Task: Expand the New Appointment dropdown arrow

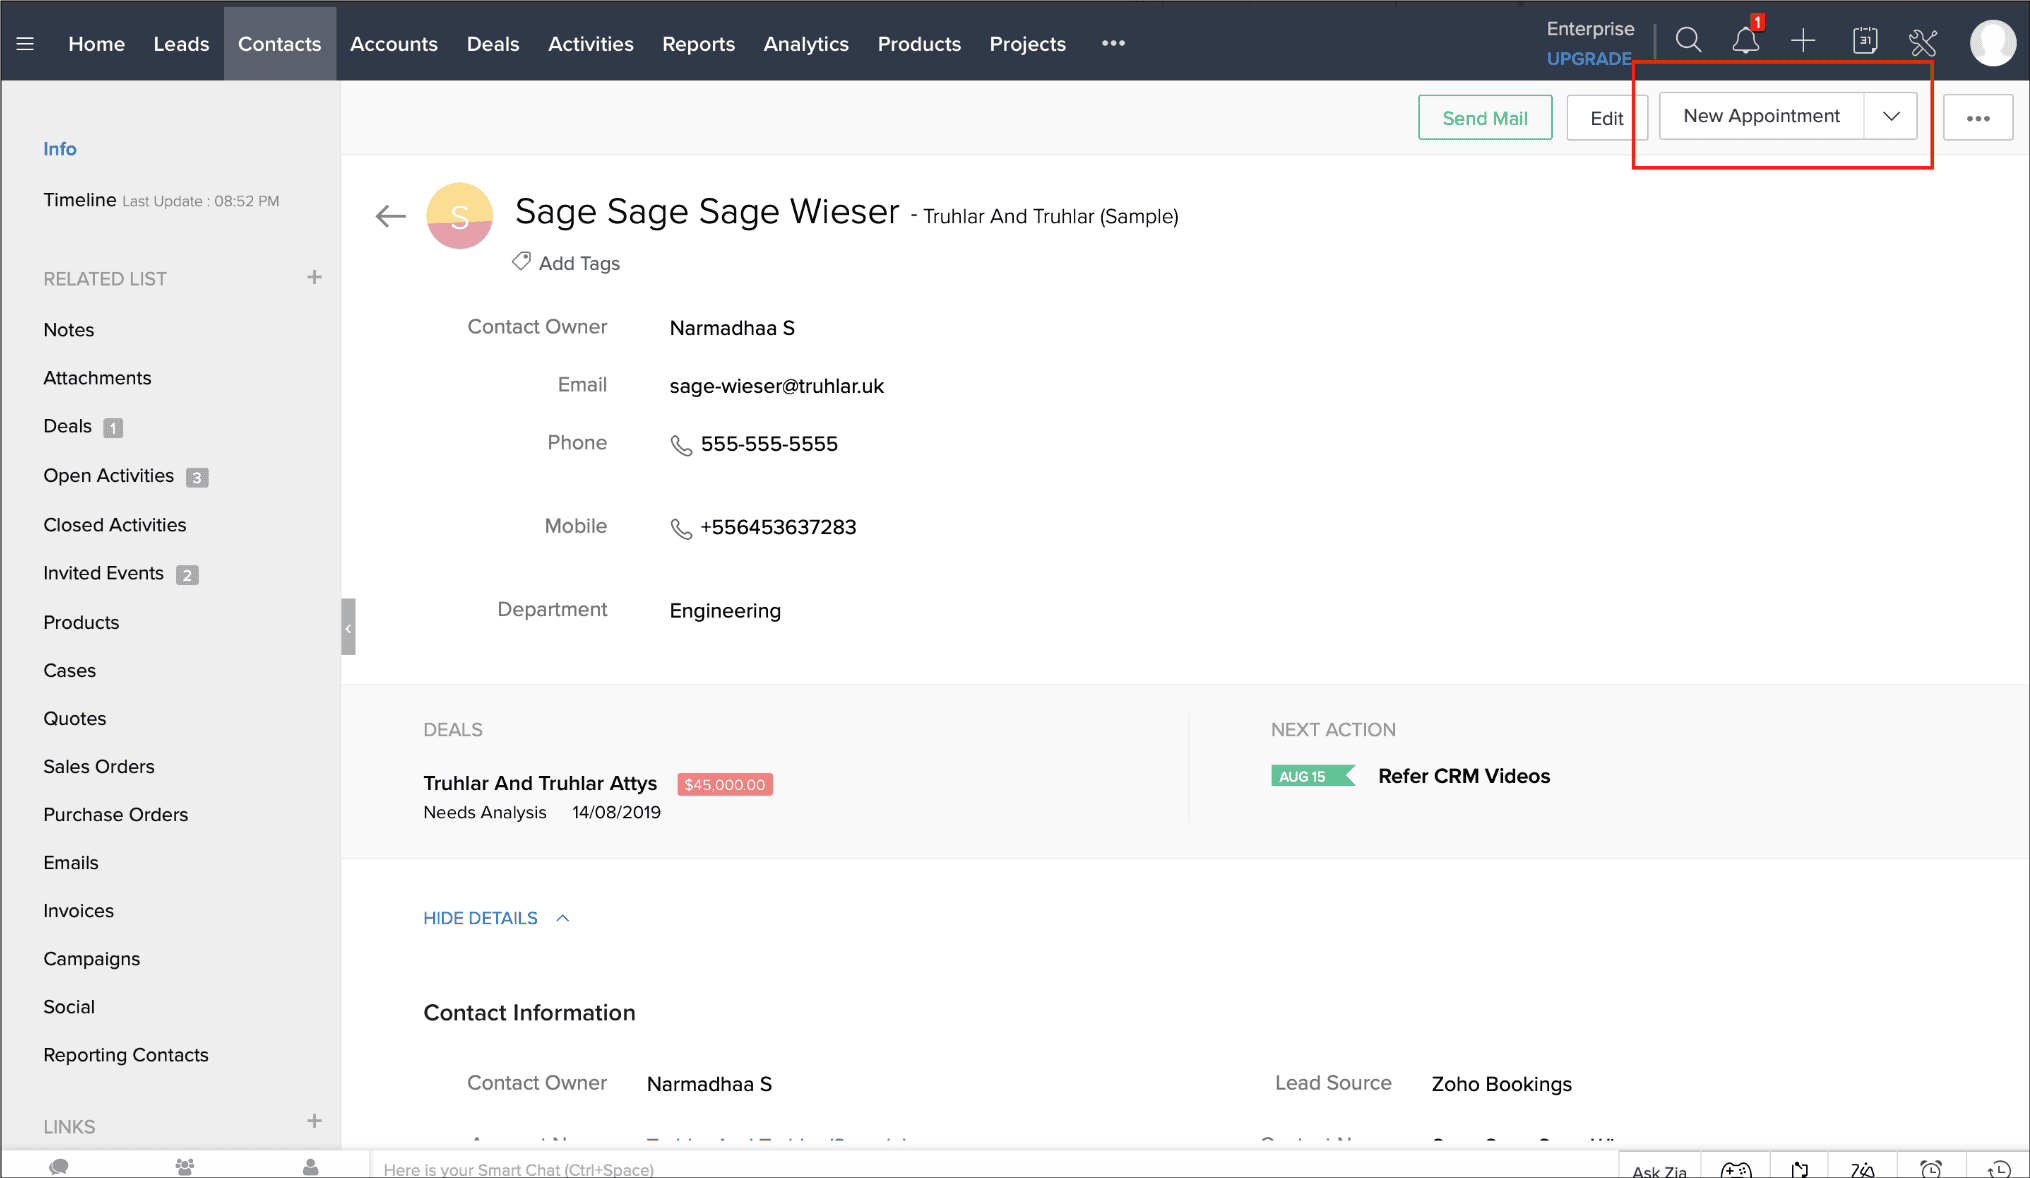Action: click(1890, 116)
